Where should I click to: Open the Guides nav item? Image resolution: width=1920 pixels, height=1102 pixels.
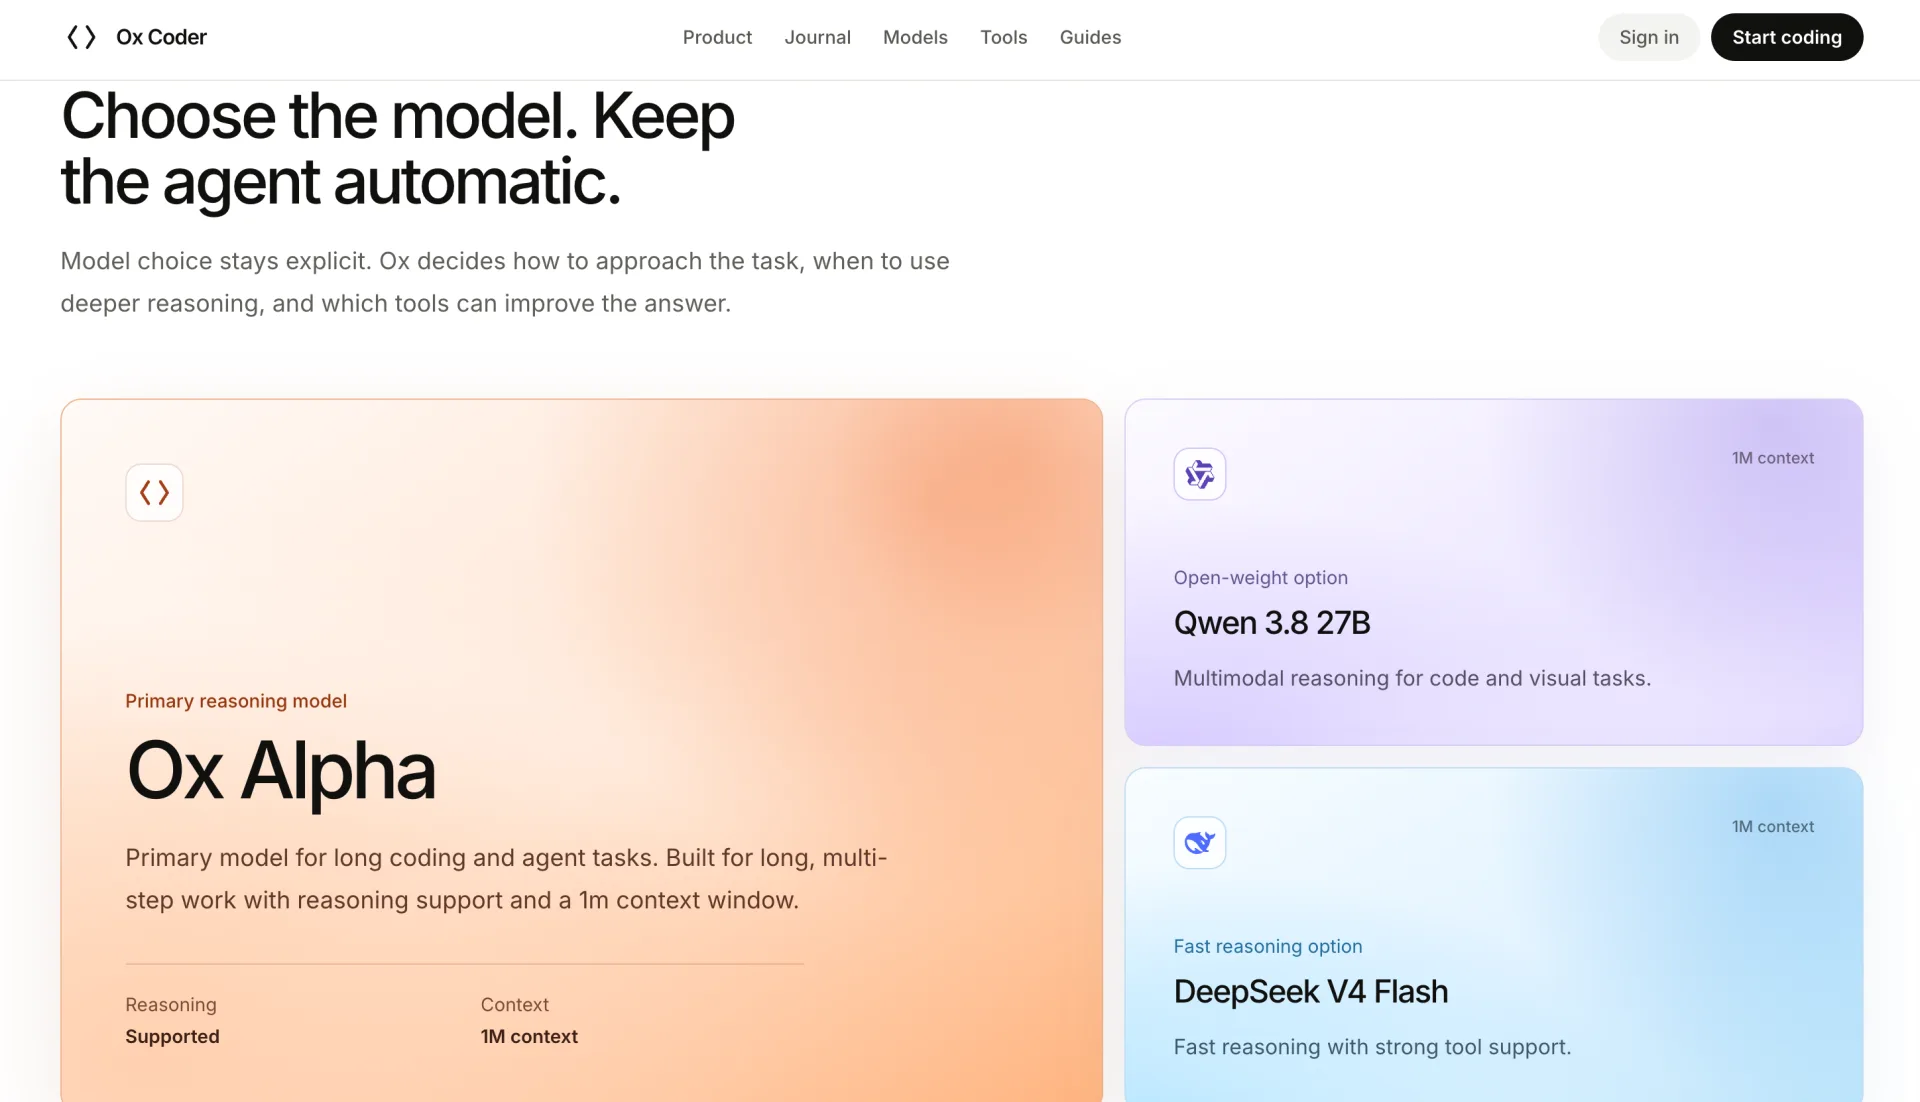(1090, 37)
